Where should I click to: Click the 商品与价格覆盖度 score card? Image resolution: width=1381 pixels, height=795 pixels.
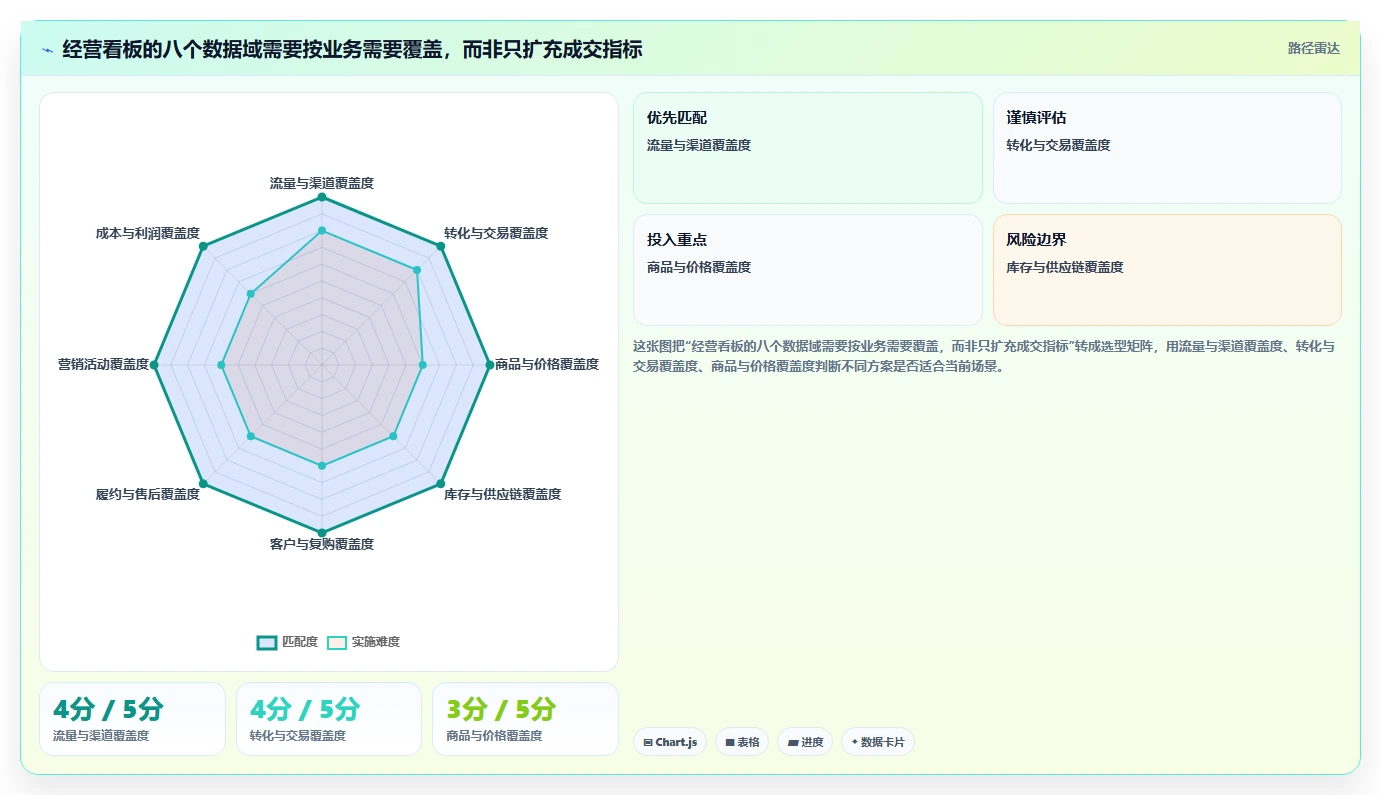point(525,719)
